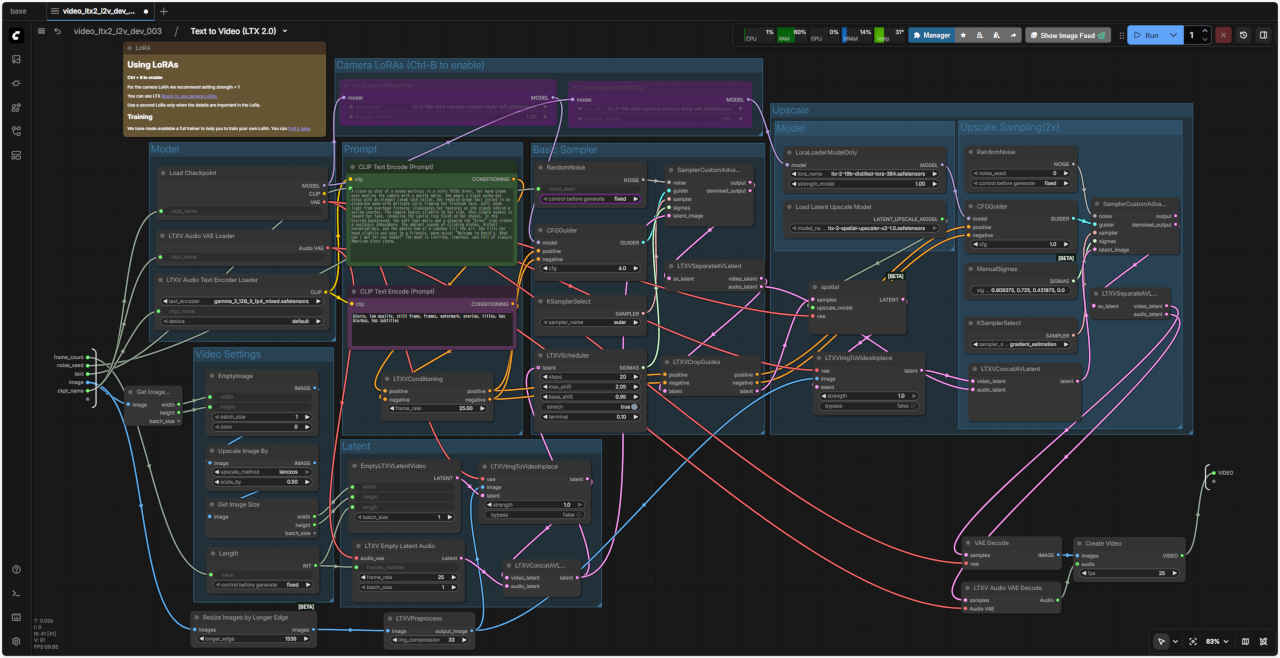Image resolution: width=1280 pixels, height=658 pixels.
Task: Open settings gear in left sidebar
Action: click(17, 641)
